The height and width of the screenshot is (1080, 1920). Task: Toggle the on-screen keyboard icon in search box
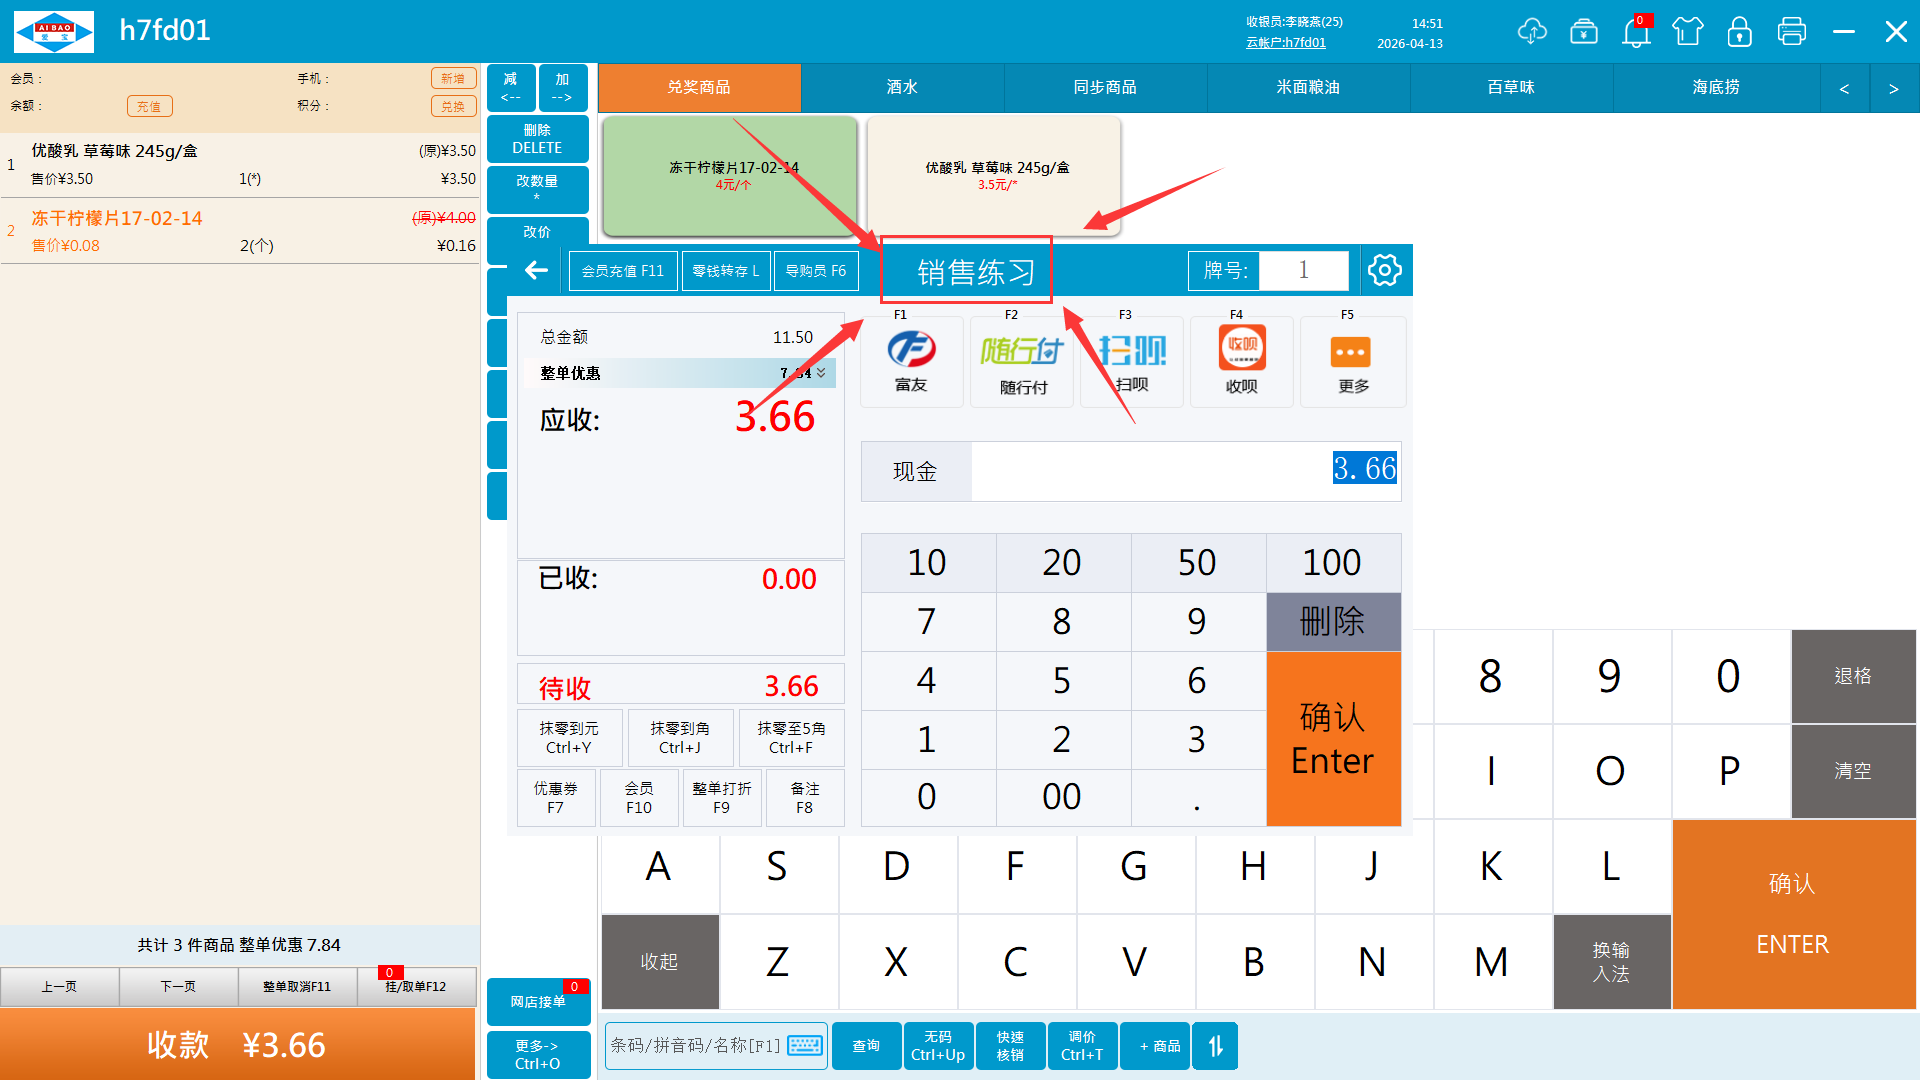[805, 1046]
